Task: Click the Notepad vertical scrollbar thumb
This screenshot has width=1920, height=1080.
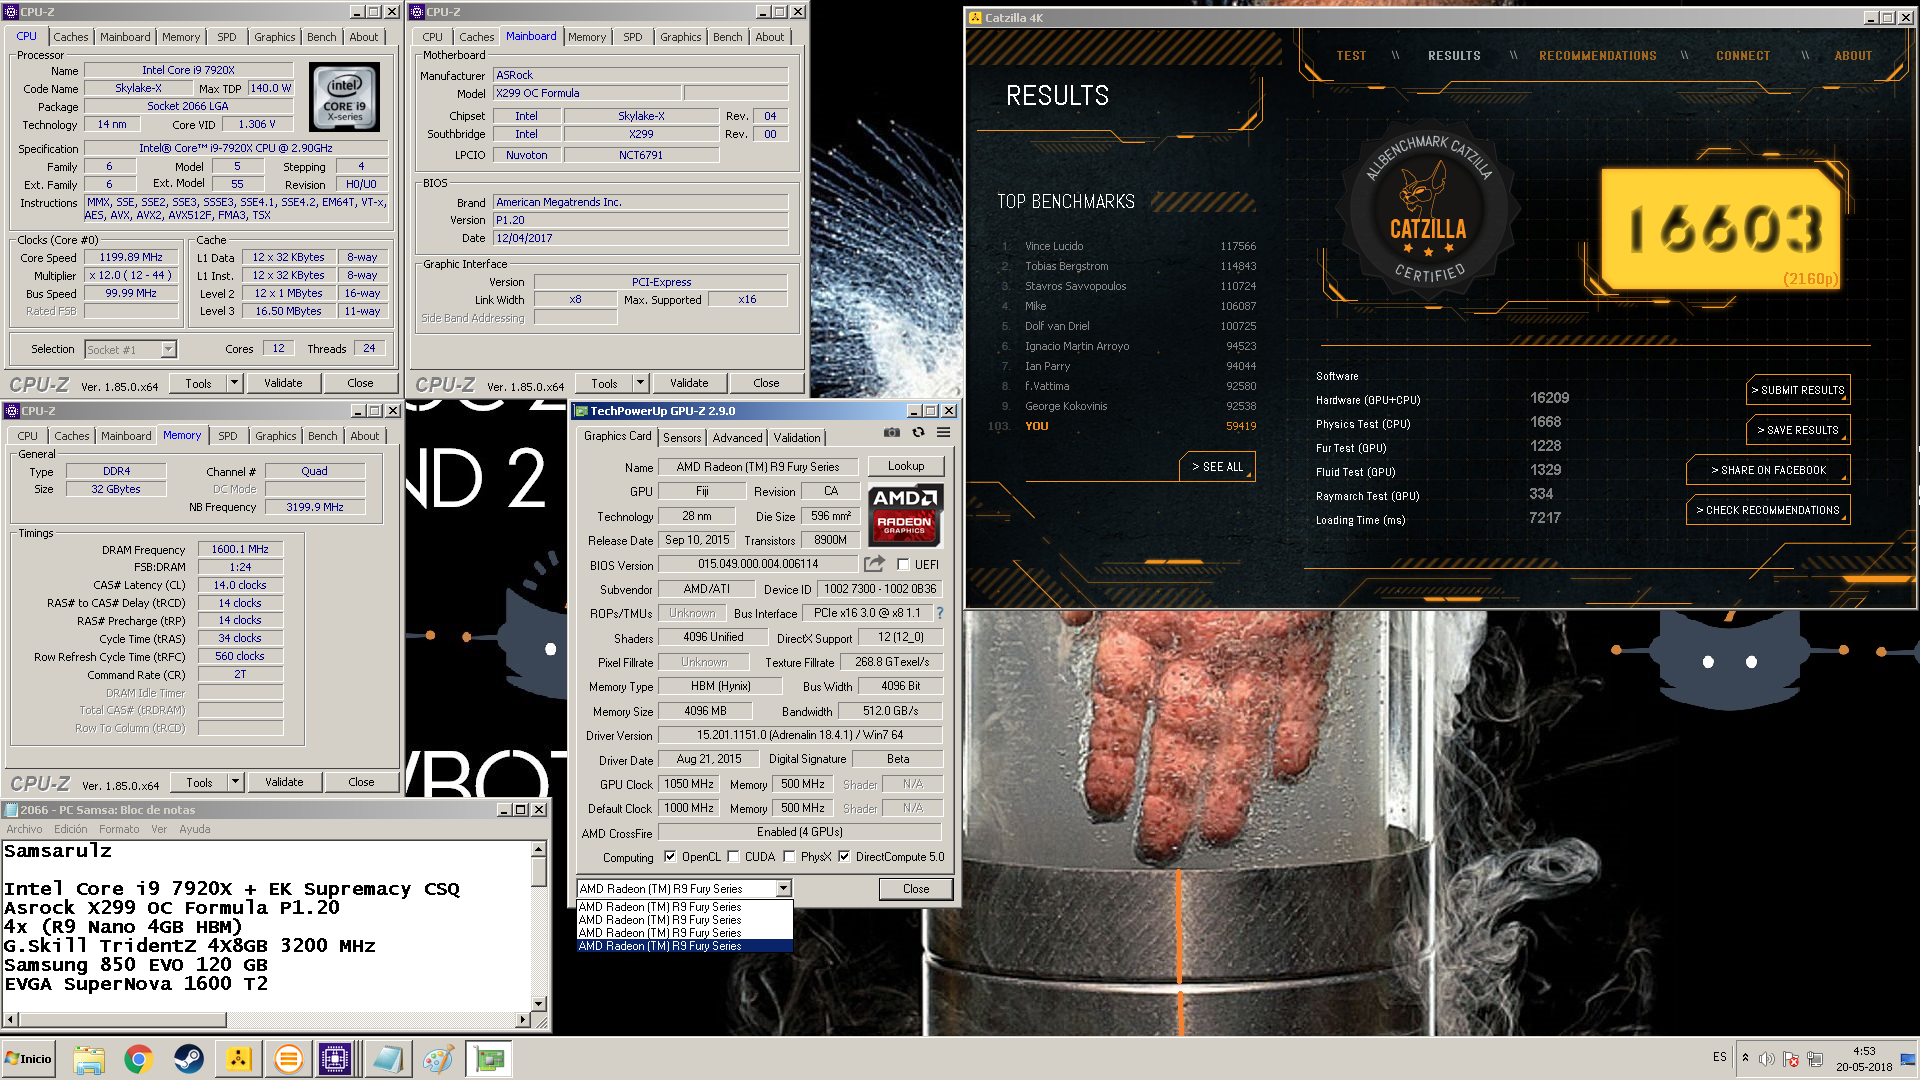Action: point(539,871)
